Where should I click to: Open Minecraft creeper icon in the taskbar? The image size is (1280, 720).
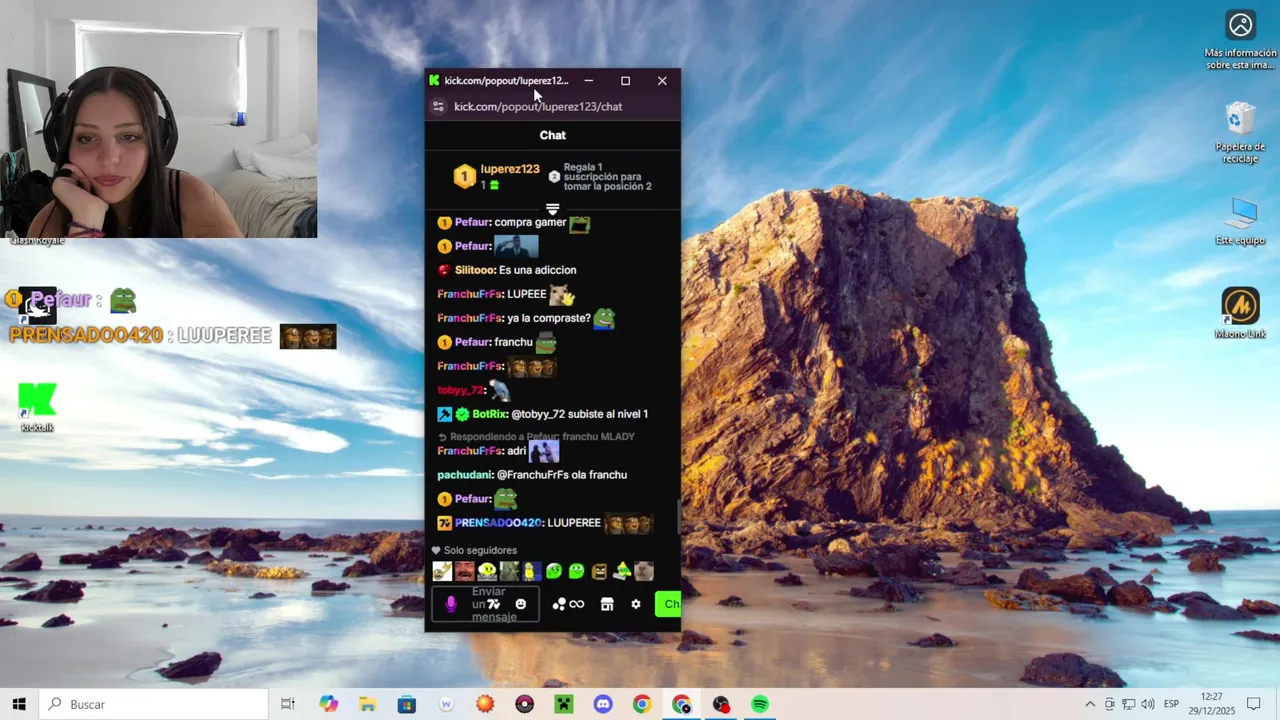pos(564,704)
